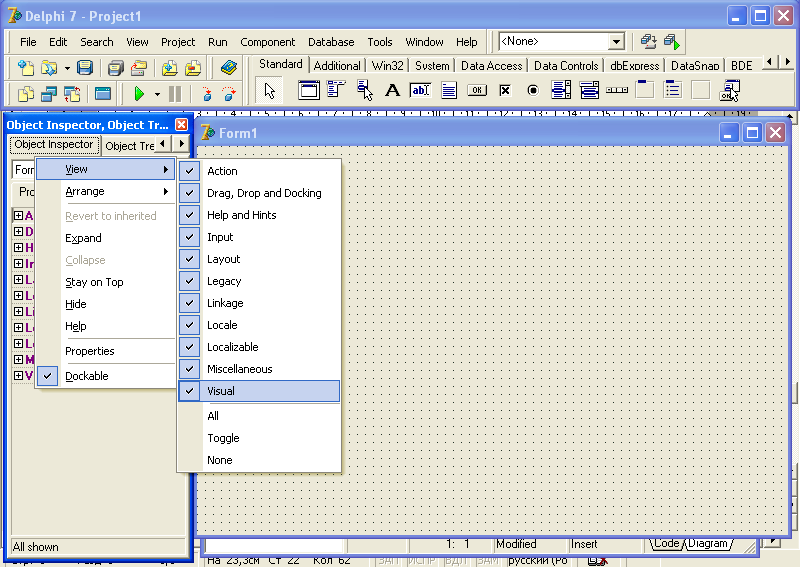
Task: Select the ComboBox component icon
Action: pyautogui.click(x=589, y=90)
